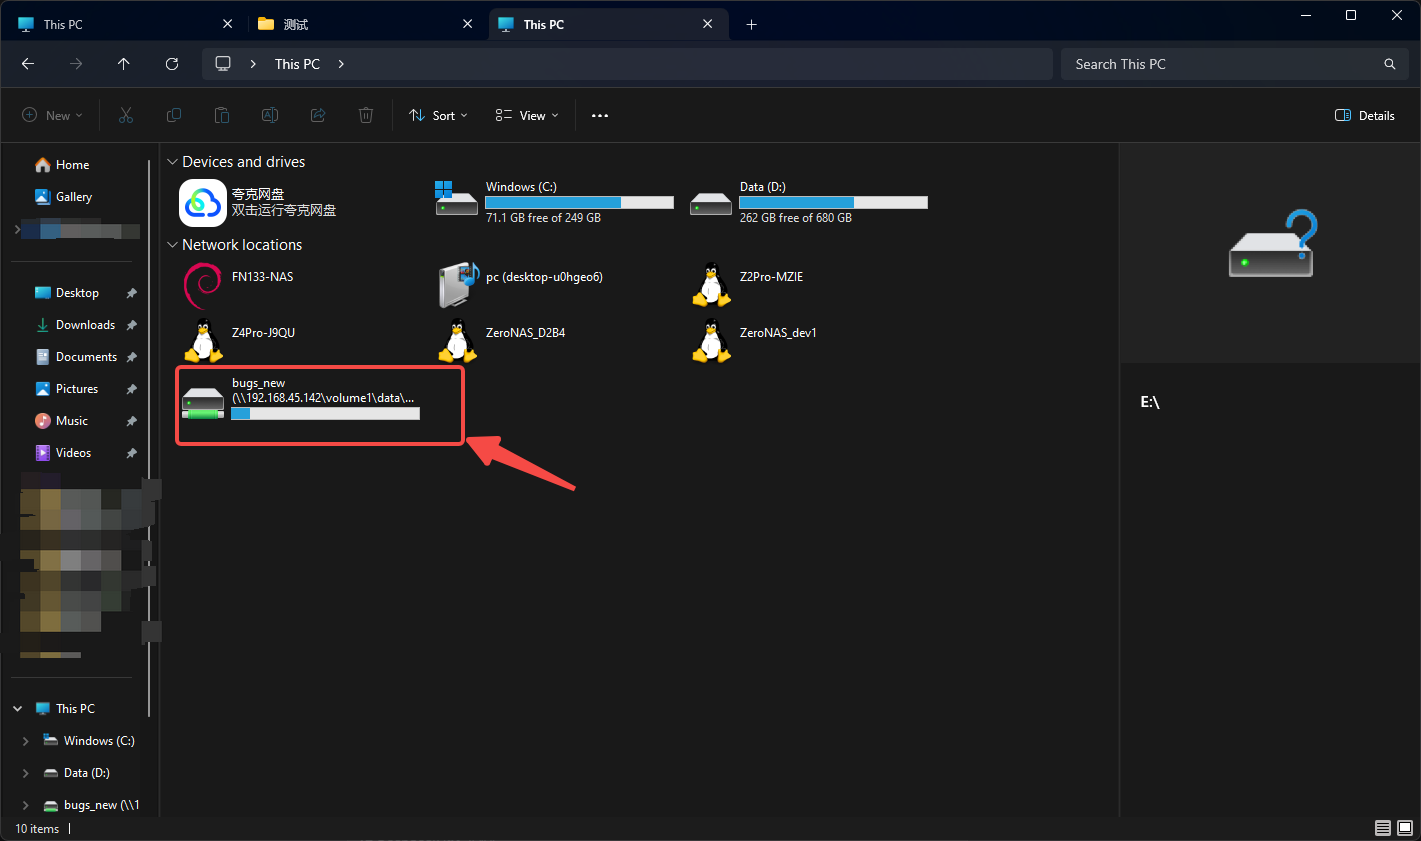The image size is (1421, 841).
Task: Click the Quark cloud drive icon
Action: pyautogui.click(x=203, y=203)
